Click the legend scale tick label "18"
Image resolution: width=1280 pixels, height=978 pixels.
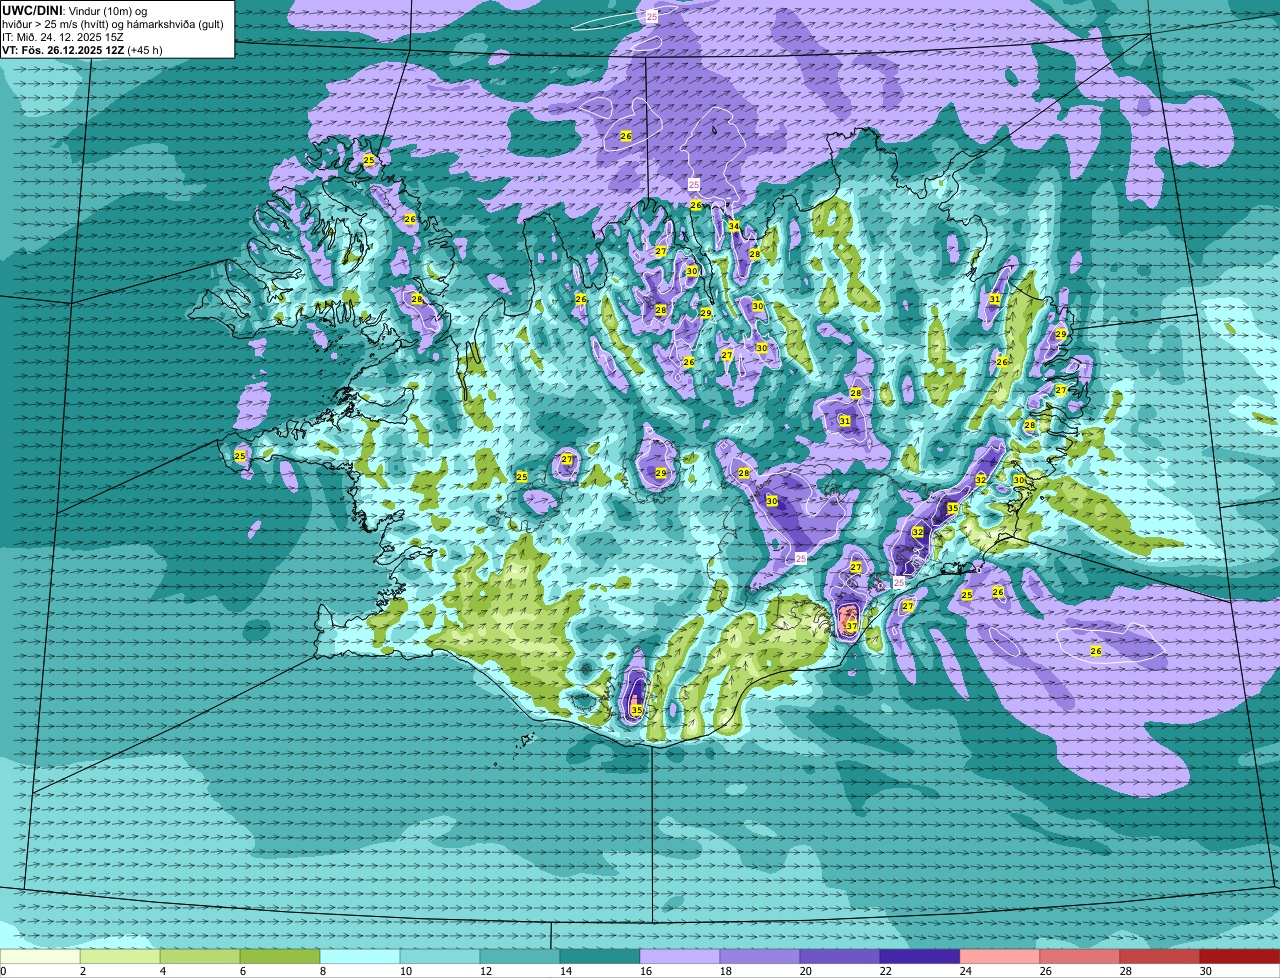726,971
